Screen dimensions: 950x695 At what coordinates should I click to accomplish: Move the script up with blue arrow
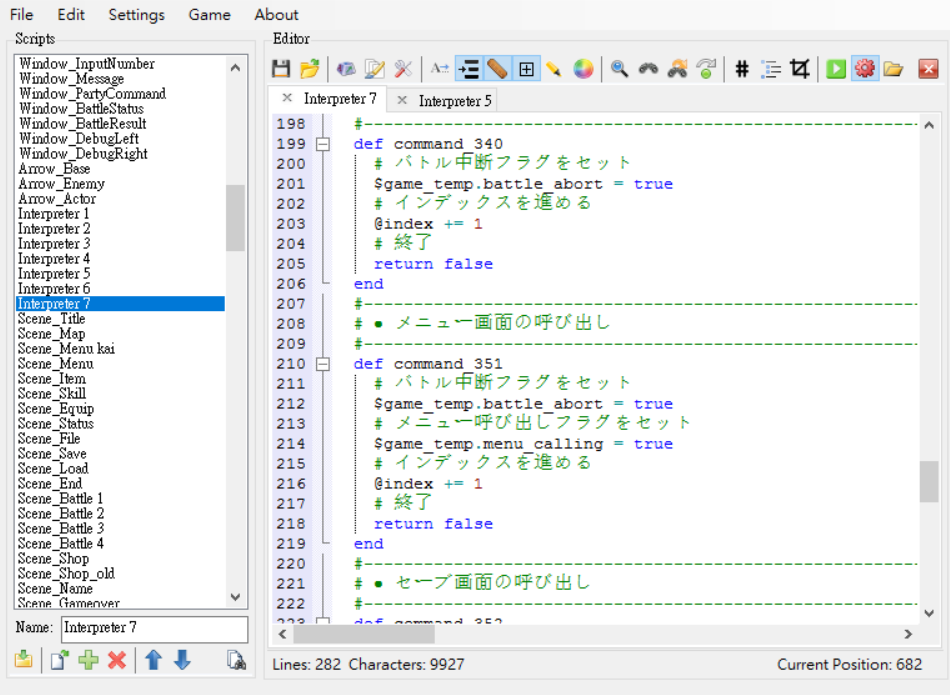[153, 660]
